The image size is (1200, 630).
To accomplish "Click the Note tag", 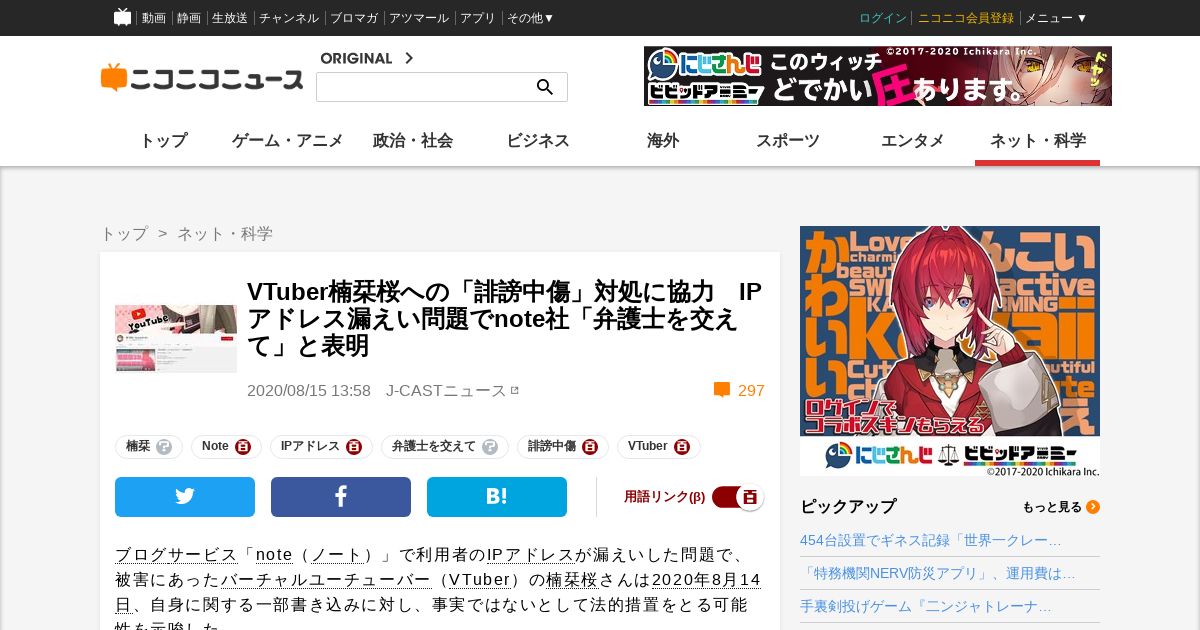I will [215, 447].
